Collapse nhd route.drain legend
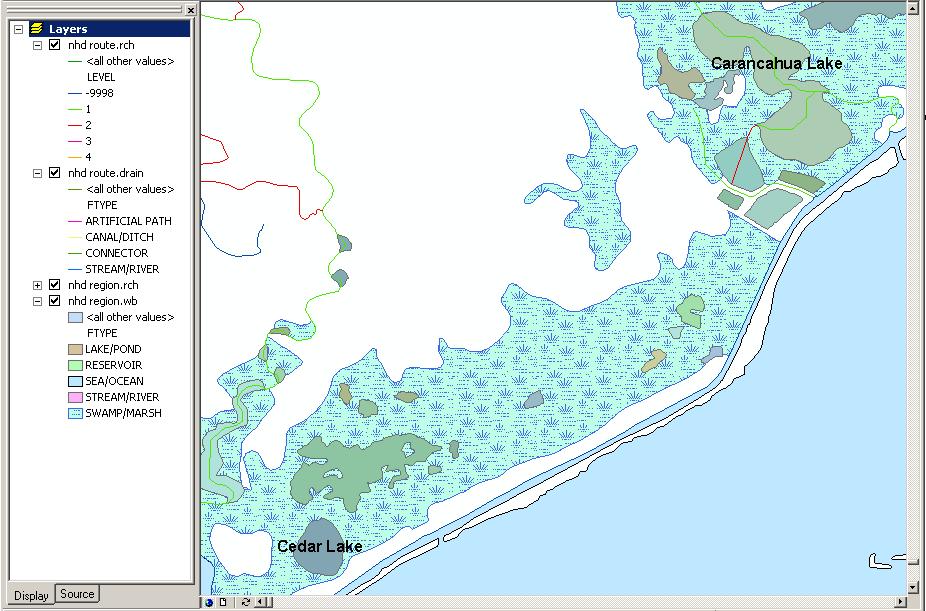This screenshot has height=611, width=926. 37,173
